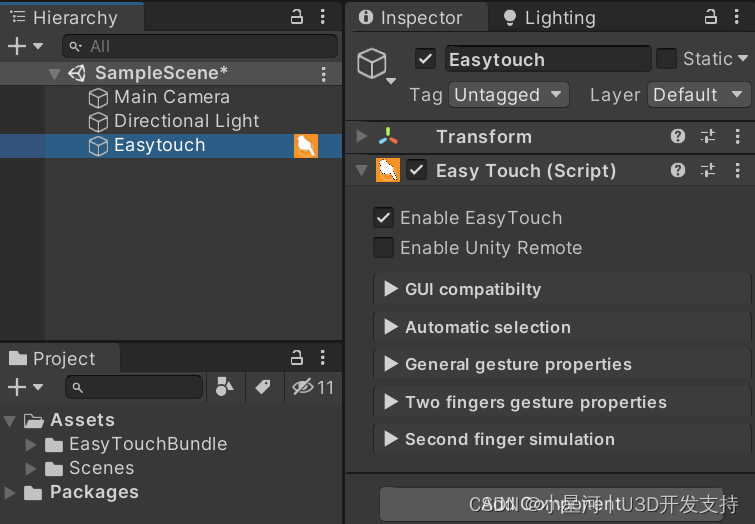
Task: Open Transform component three-dot menu
Action: pos(737,136)
